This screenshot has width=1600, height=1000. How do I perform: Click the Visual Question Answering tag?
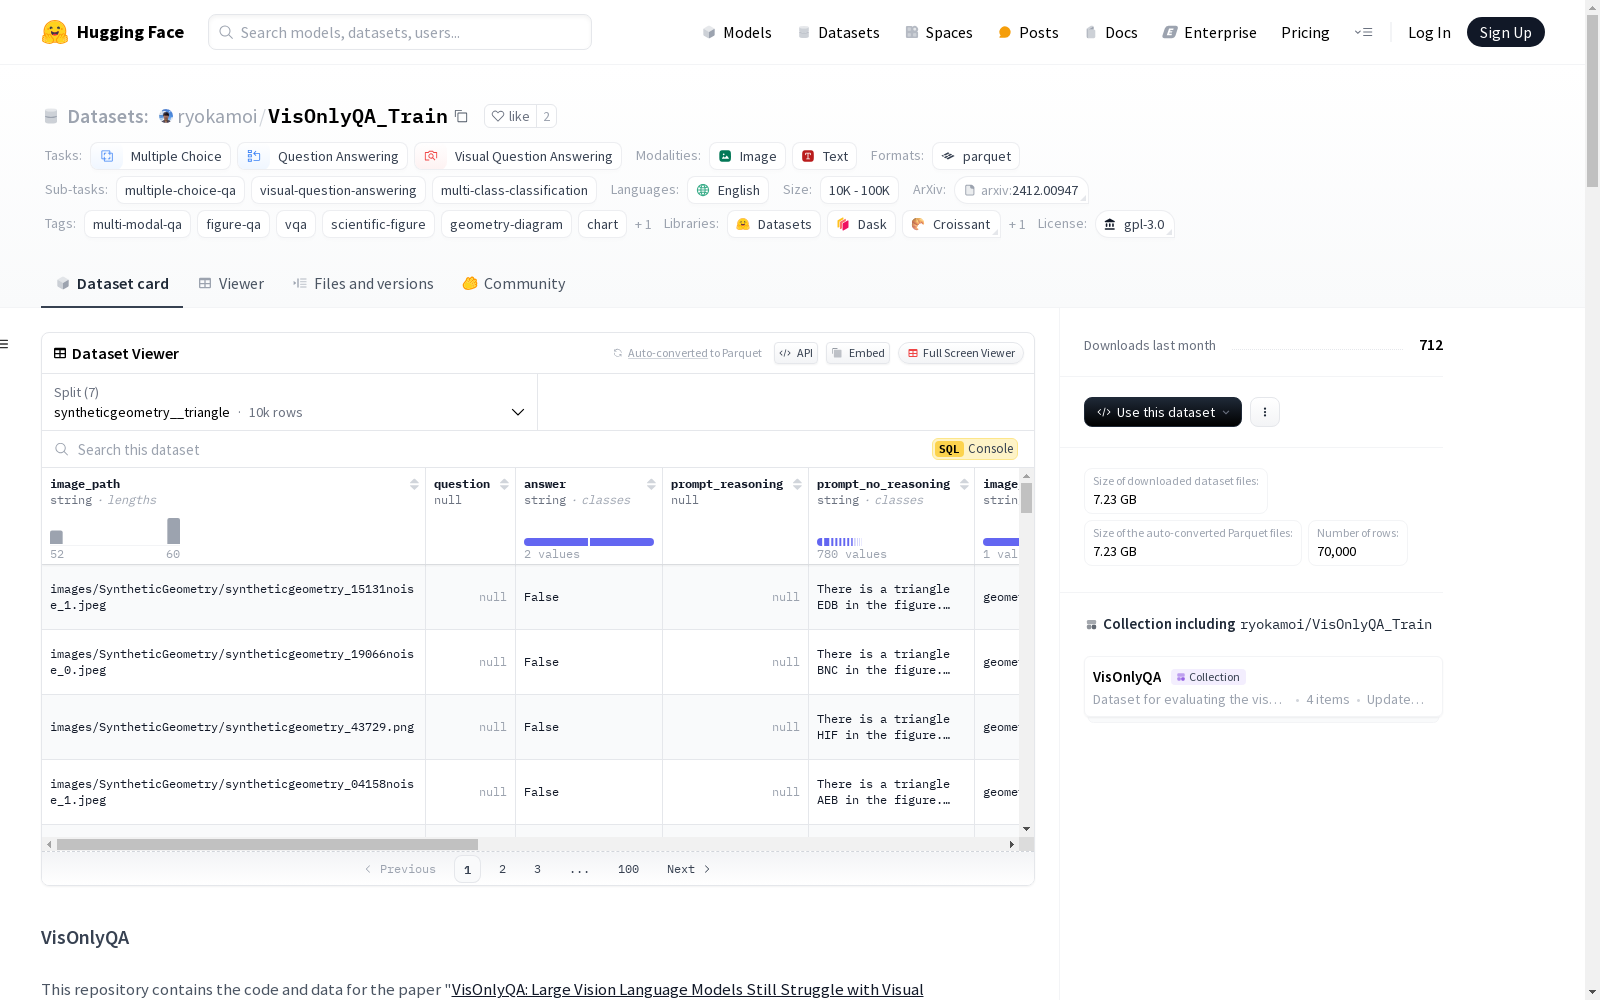518,156
